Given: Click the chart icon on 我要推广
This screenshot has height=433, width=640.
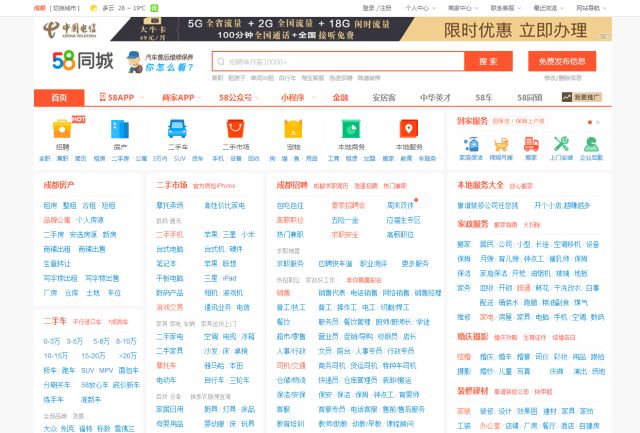Looking at the screenshot, I should (x=567, y=97).
